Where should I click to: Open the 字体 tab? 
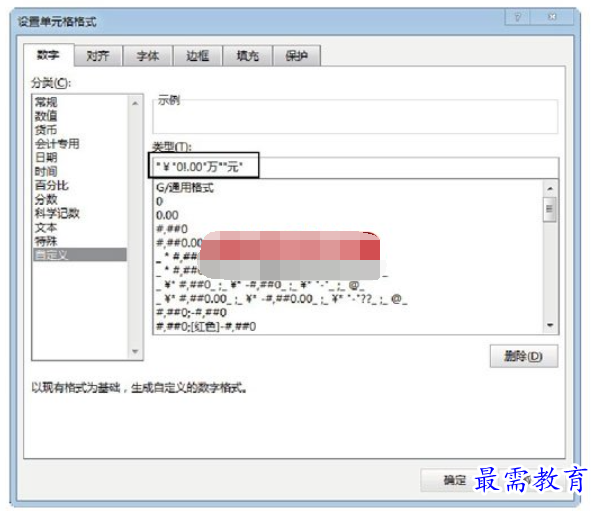(x=148, y=56)
